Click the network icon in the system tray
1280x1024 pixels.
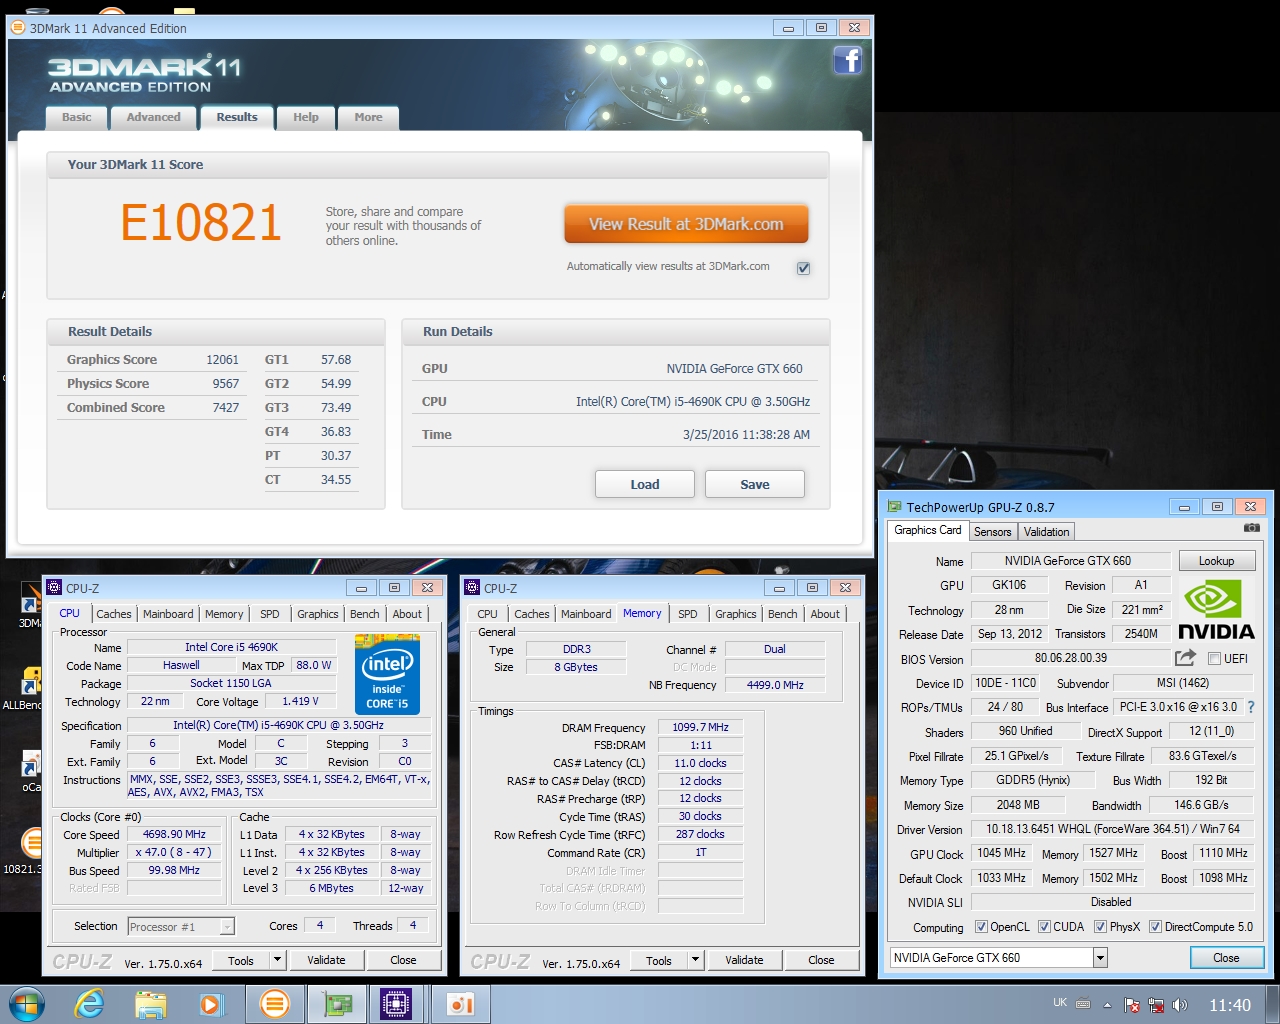click(x=1156, y=1005)
